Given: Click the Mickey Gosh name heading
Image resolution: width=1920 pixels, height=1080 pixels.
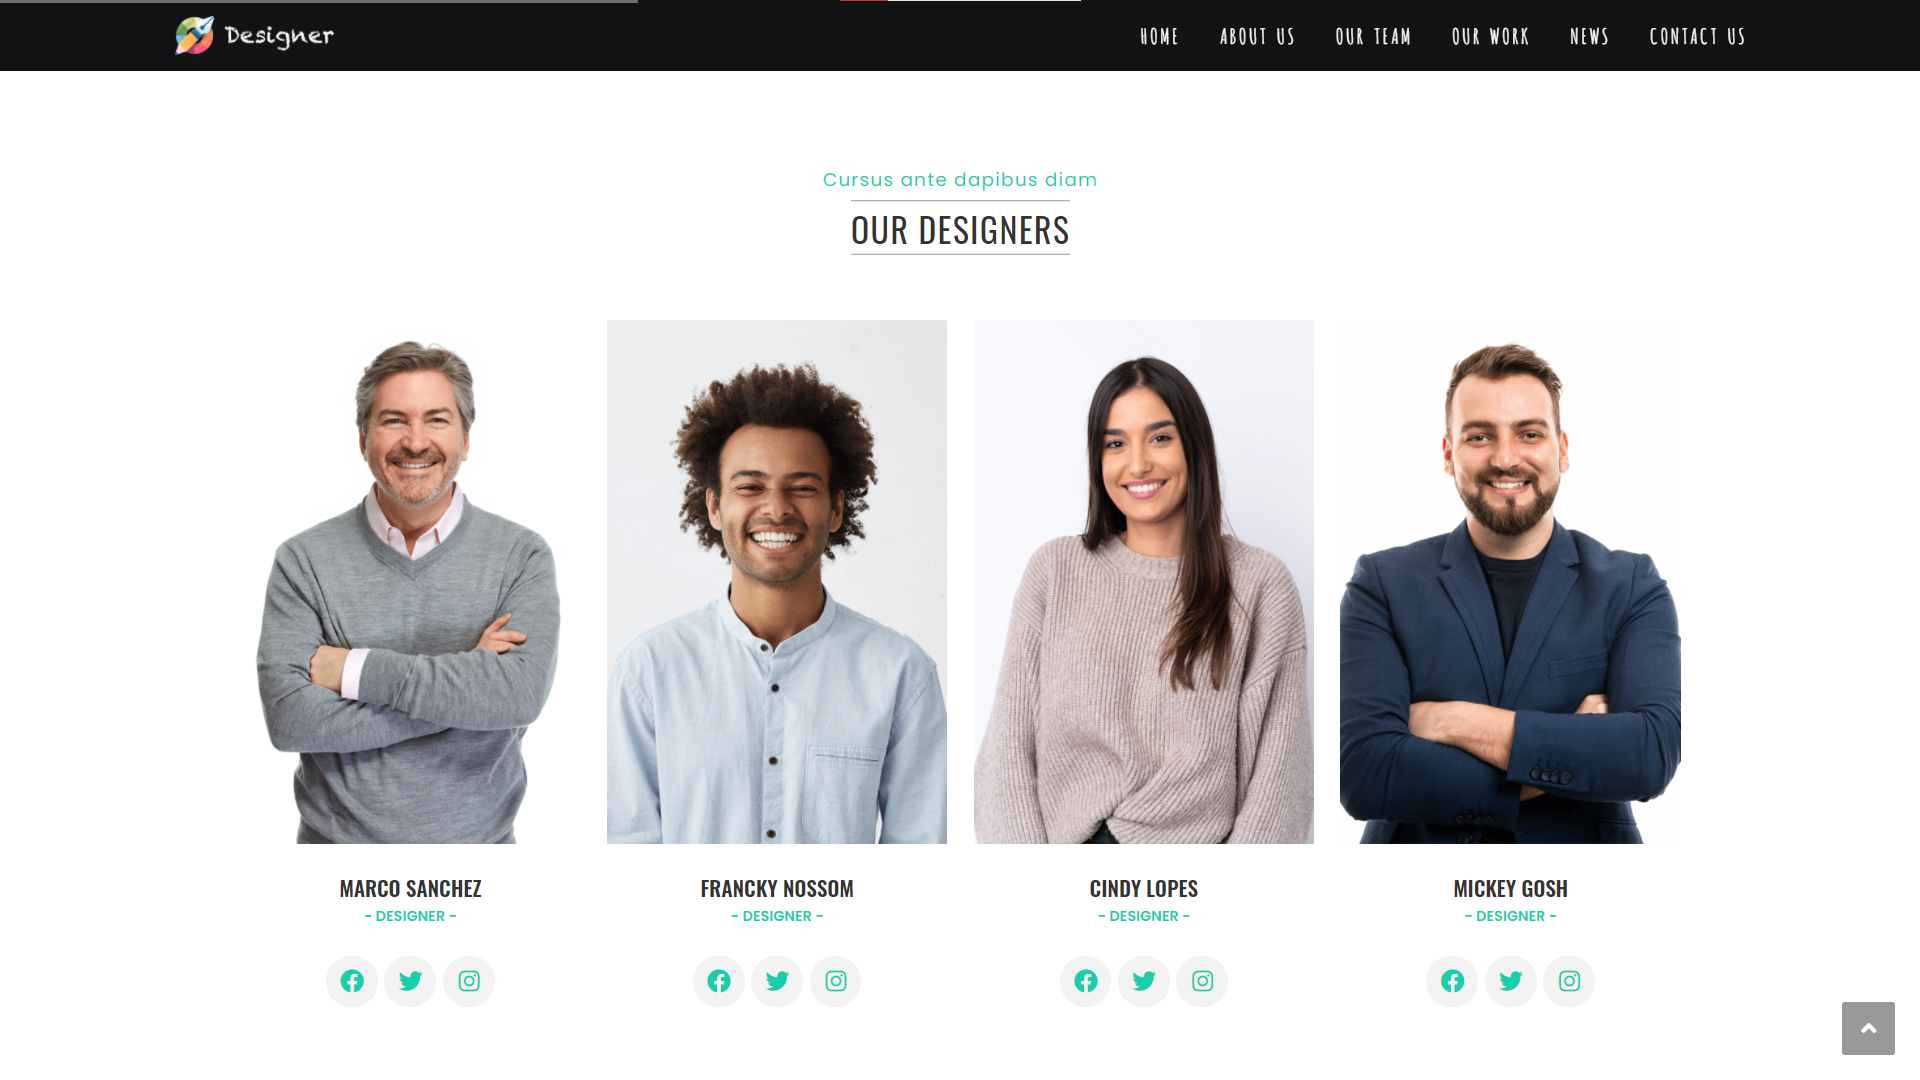Looking at the screenshot, I should (x=1510, y=888).
